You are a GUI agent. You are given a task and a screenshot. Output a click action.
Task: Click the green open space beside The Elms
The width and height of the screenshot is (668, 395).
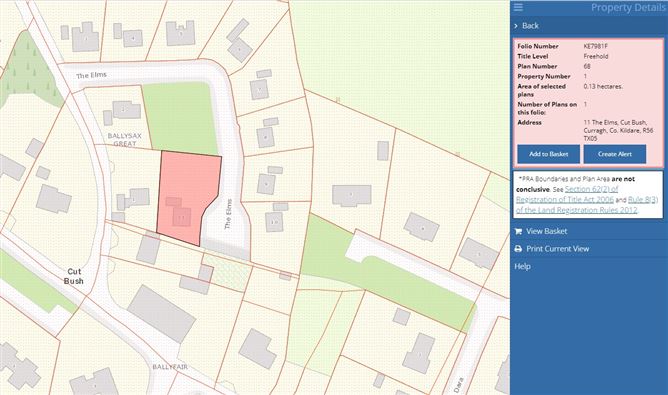[180, 117]
